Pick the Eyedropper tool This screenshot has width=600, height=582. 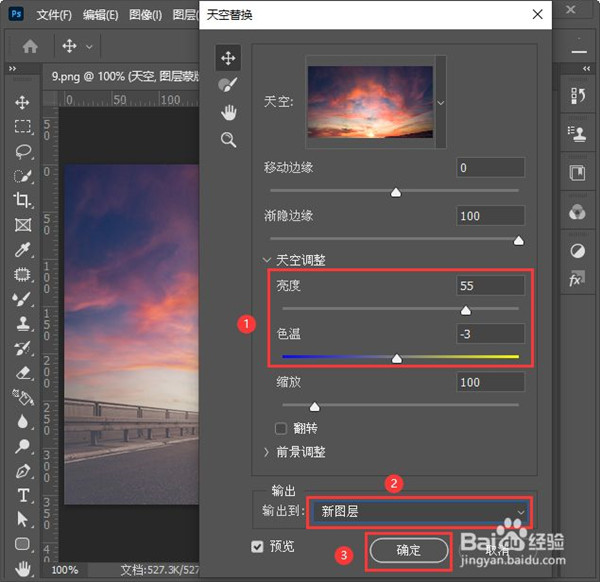coord(22,249)
